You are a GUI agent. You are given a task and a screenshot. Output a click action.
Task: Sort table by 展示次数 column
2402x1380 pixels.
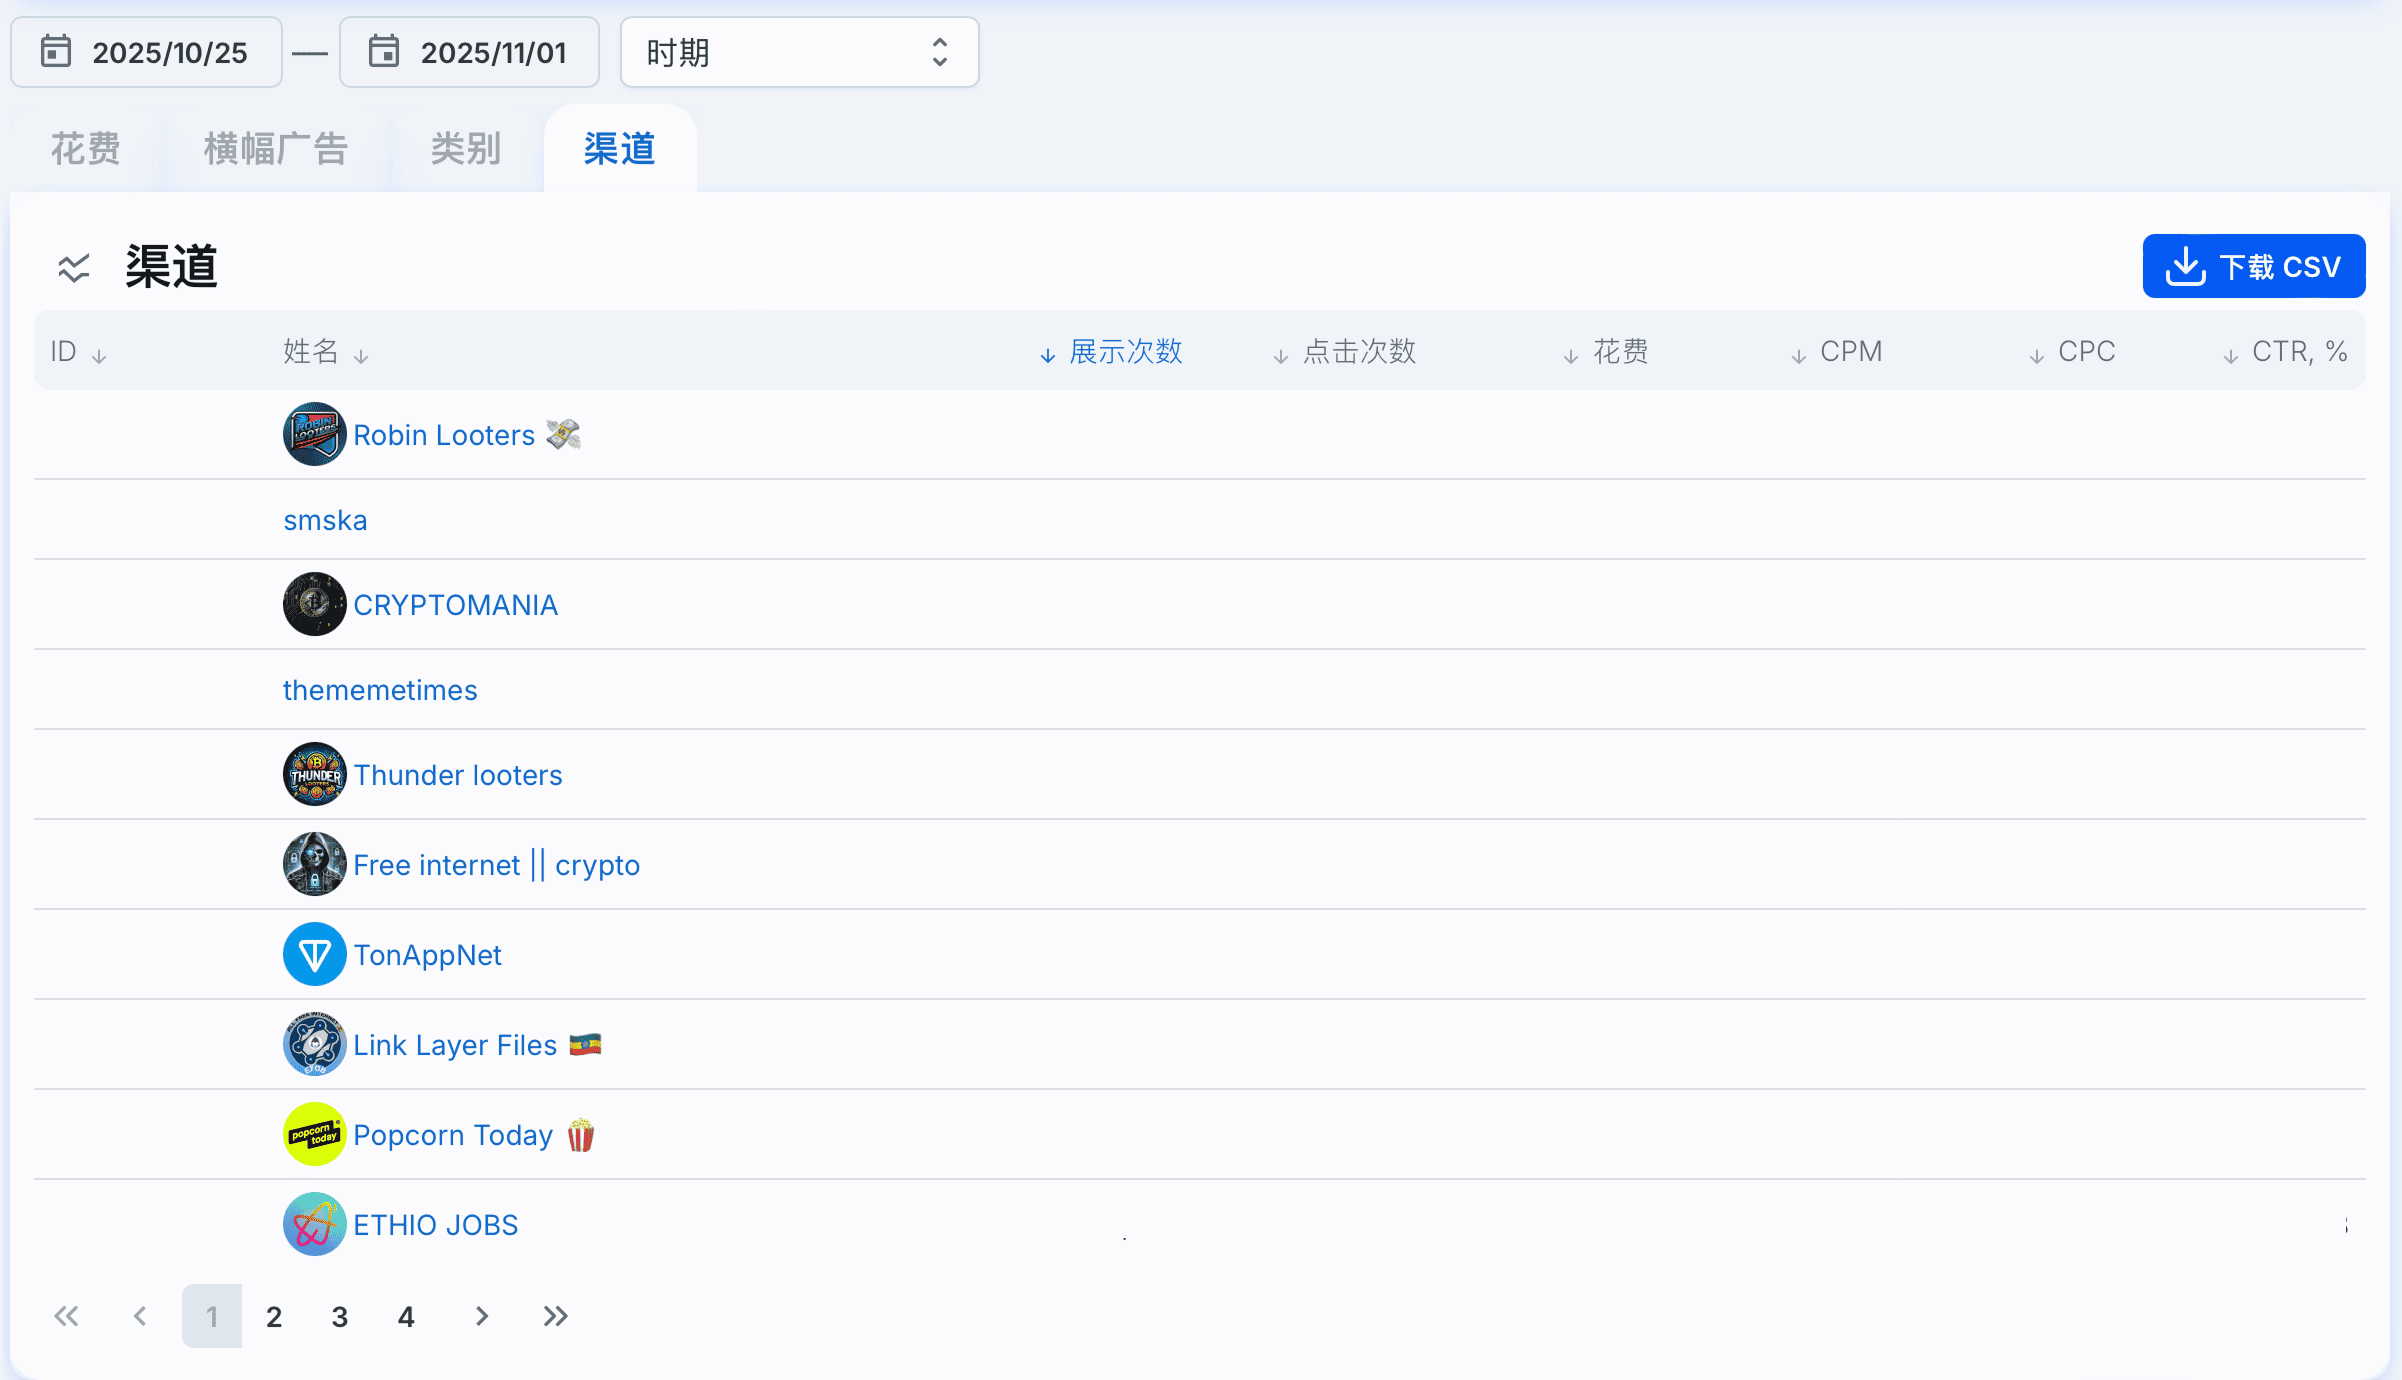coord(1125,352)
